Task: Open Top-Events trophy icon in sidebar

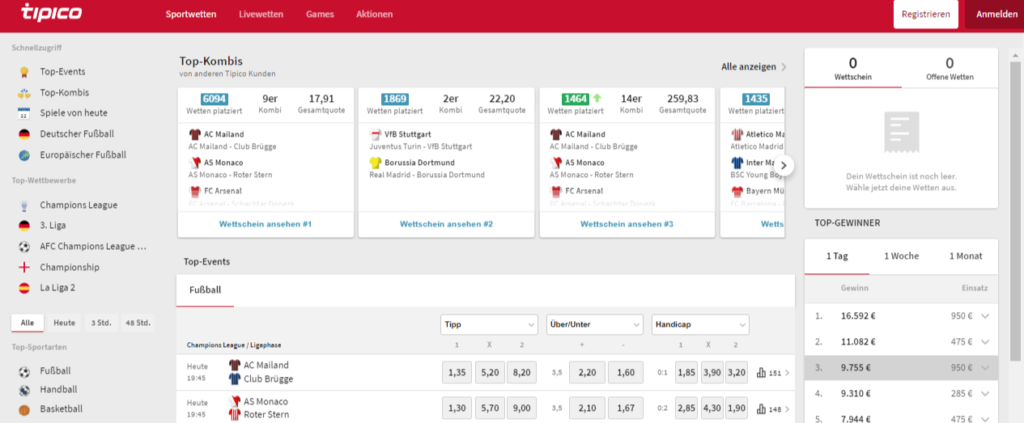Action: pyautogui.click(x=24, y=72)
